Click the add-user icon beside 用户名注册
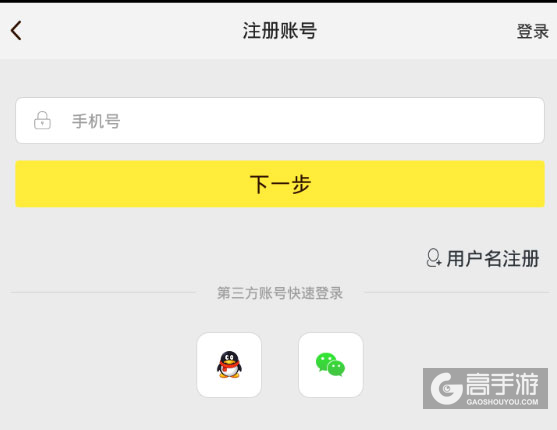The width and height of the screenshot is (557, 430). [433, 258]
